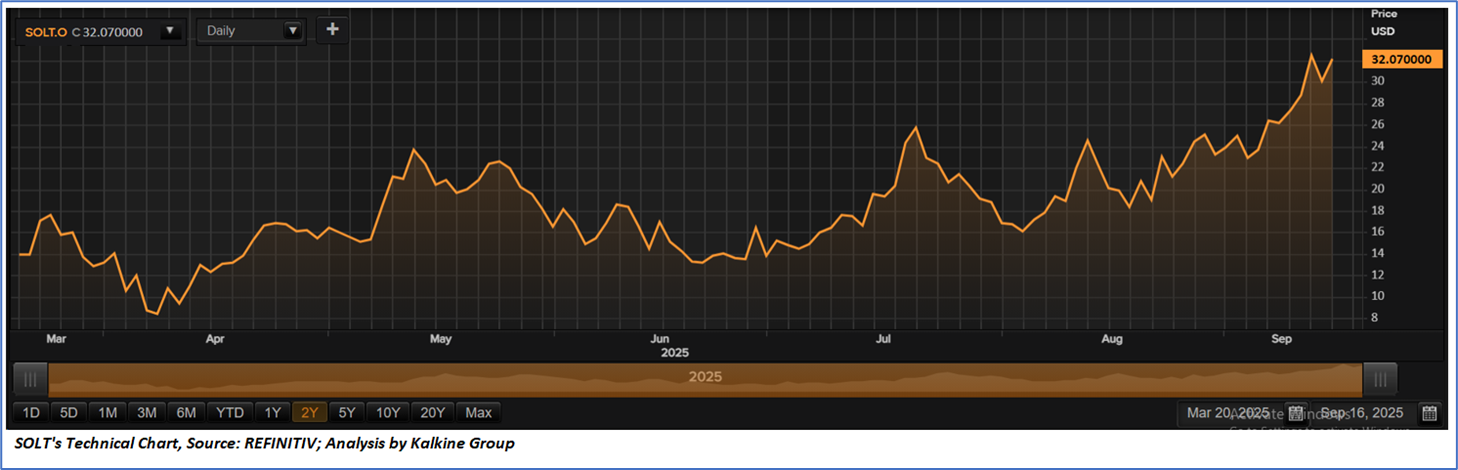
Task: Select the 20Y range button
Action: click(435, 412)
